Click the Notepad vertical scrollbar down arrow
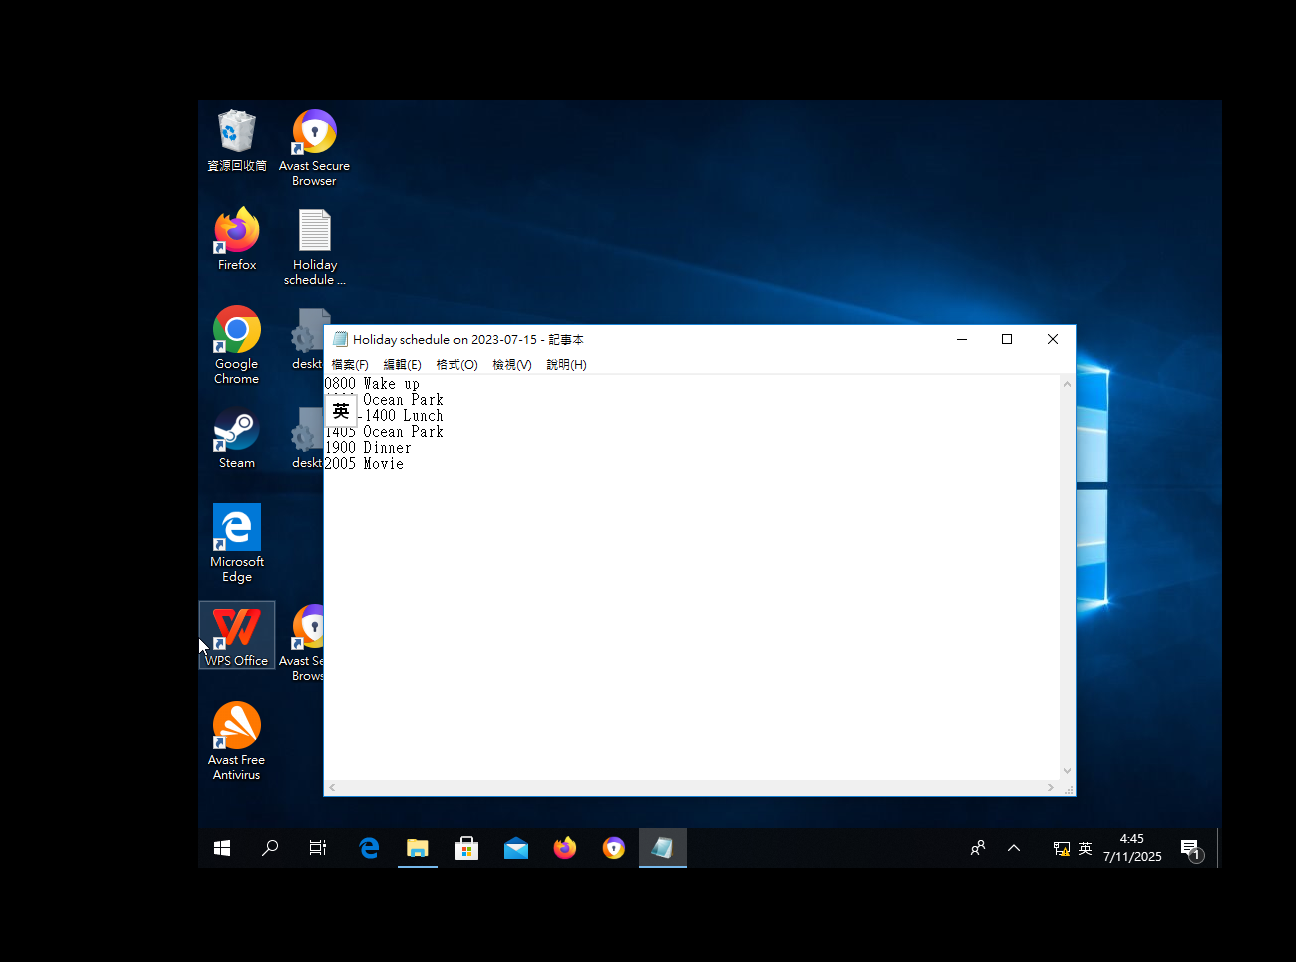This screenshot has height=962, width=1296. pos(1068,771)
